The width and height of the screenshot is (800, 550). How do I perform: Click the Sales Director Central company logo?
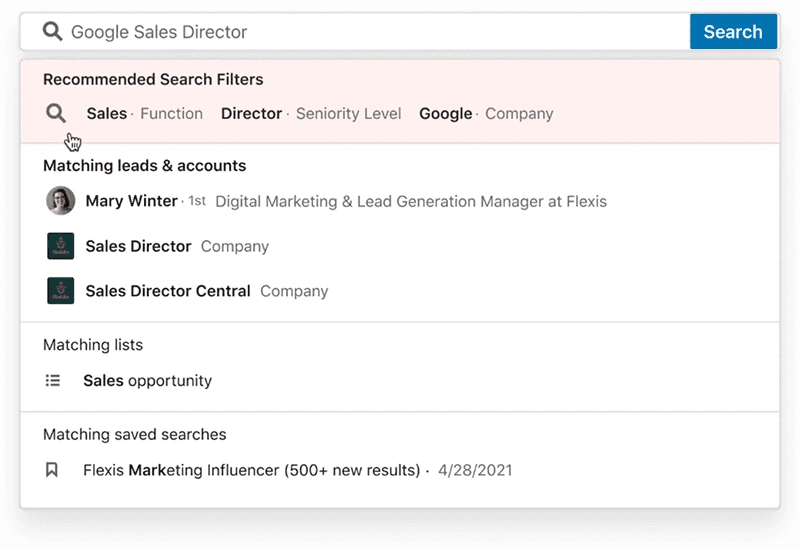coord(61,291)
